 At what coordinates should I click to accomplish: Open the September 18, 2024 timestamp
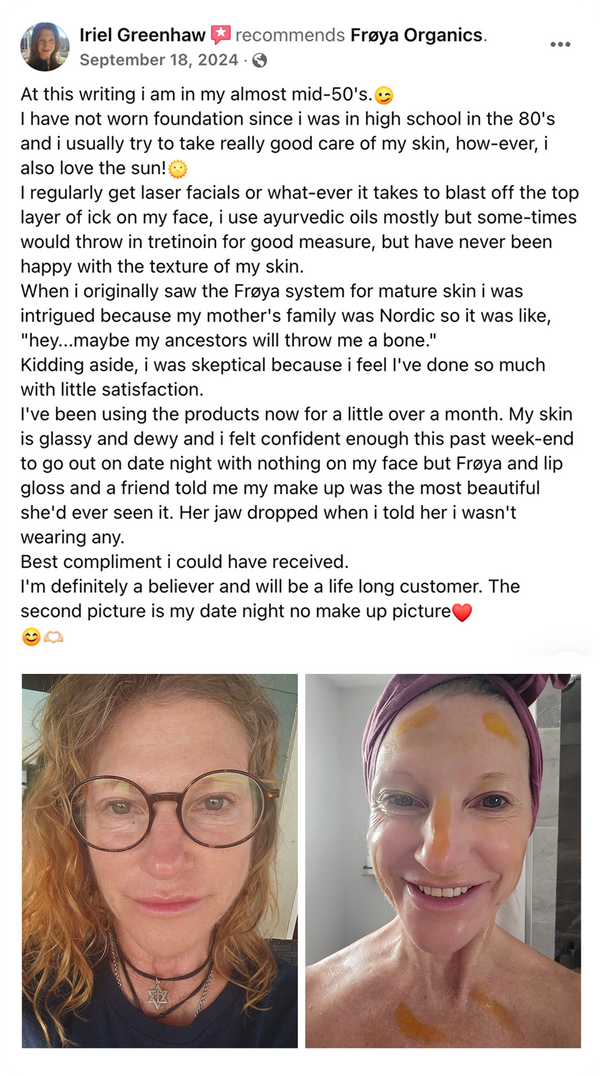coord(159,60)
